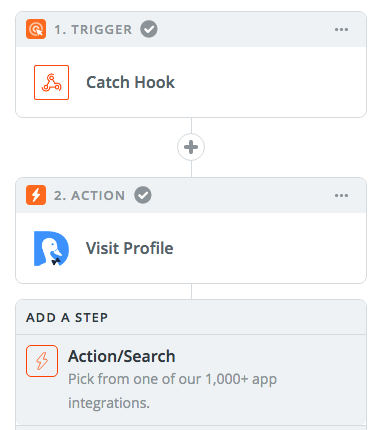Add a step with the plus button
The height and width of the screenshot is (430, 376).
pos(191,147)
